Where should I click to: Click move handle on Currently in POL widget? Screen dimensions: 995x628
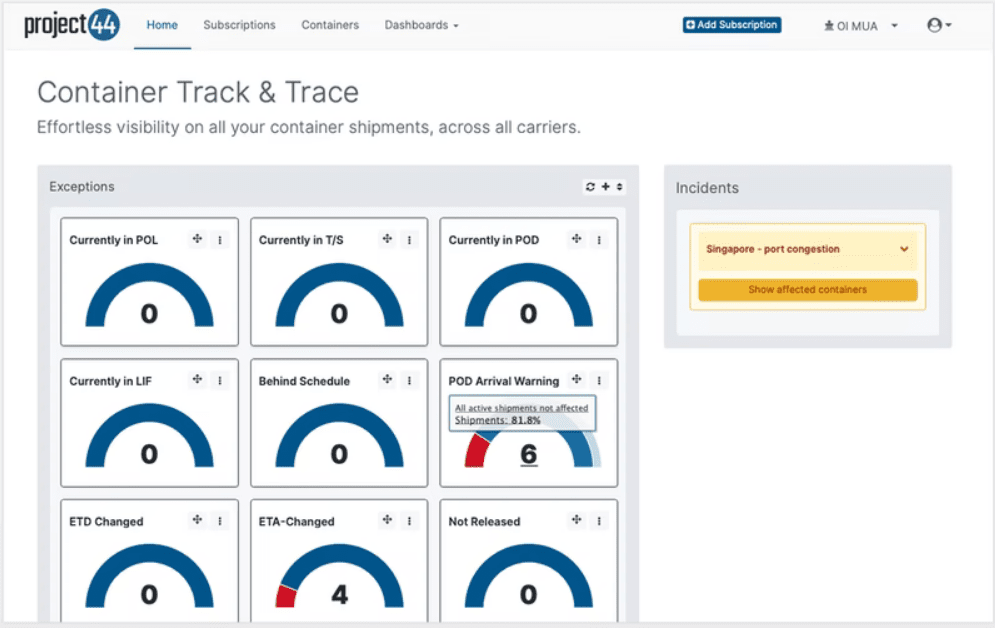click(x=197, y=239)
